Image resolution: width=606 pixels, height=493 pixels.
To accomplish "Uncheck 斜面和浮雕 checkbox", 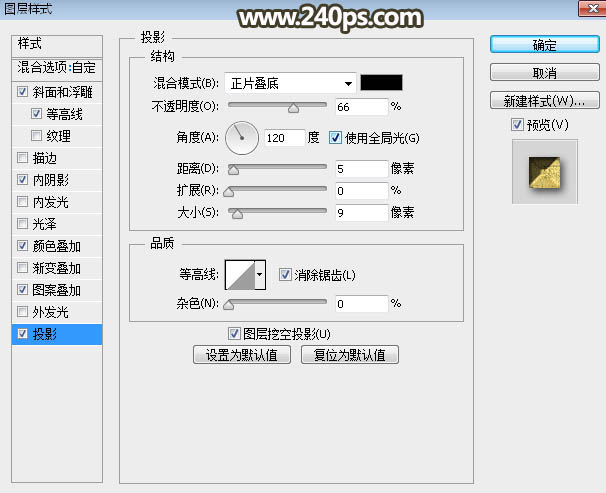I will [x=22, y=92].
